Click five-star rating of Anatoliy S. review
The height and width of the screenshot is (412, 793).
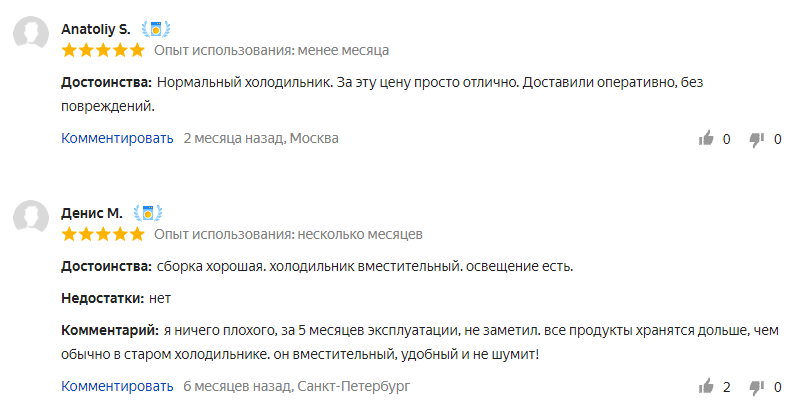[x=103, y=51]
